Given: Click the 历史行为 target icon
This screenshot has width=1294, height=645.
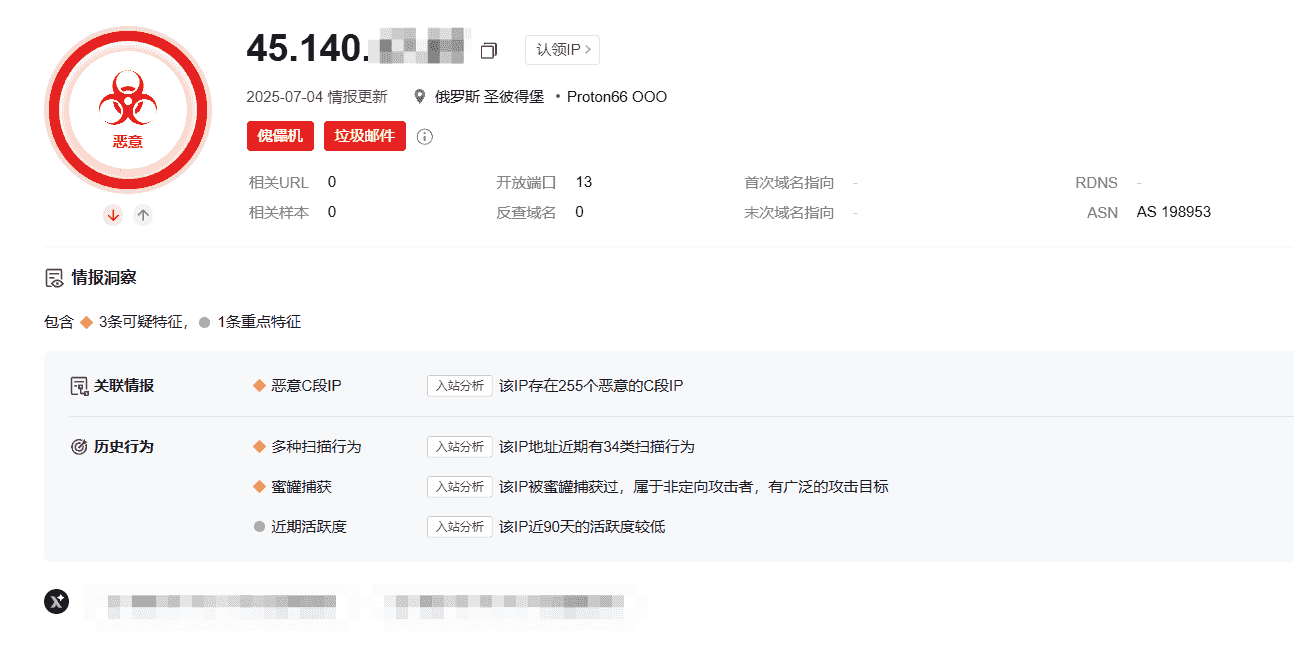Looking at the screenshot, I should pos(79,447).
